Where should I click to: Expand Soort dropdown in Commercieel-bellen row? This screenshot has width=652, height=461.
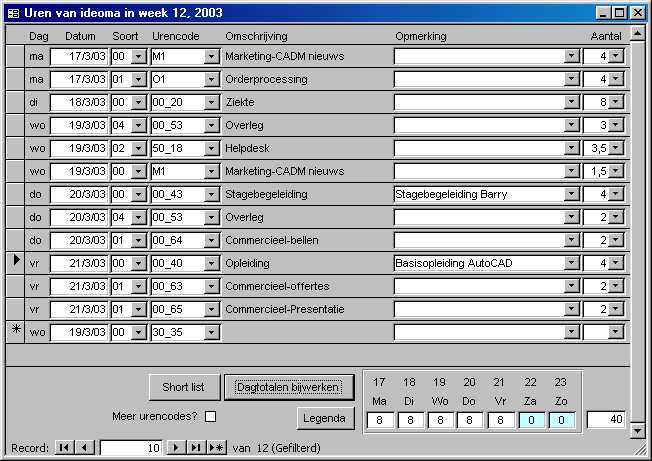[x=138, y=240]
